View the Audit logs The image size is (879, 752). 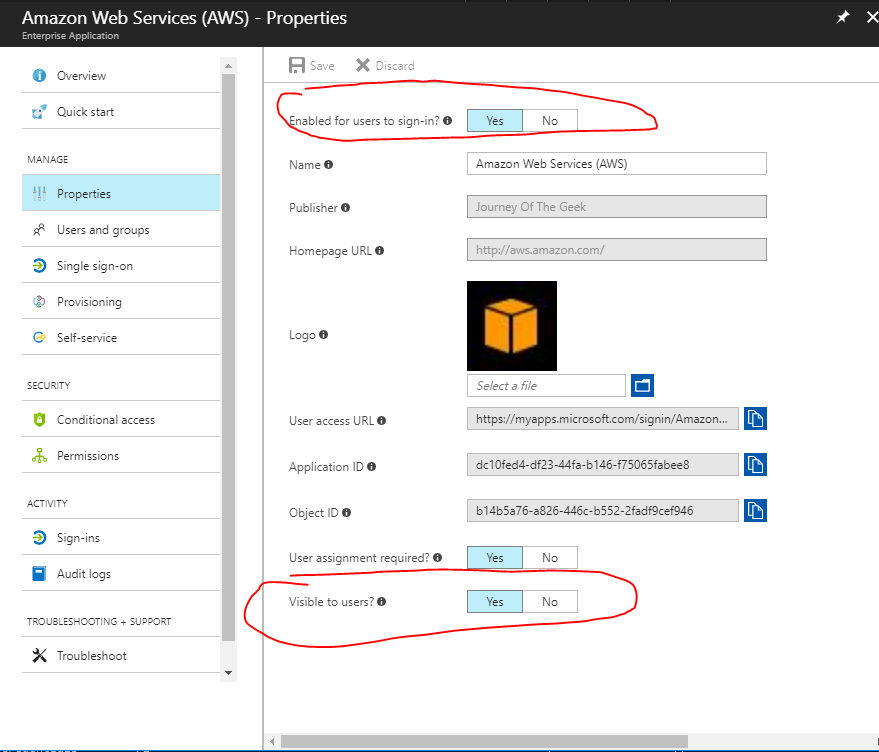(121, 574)
